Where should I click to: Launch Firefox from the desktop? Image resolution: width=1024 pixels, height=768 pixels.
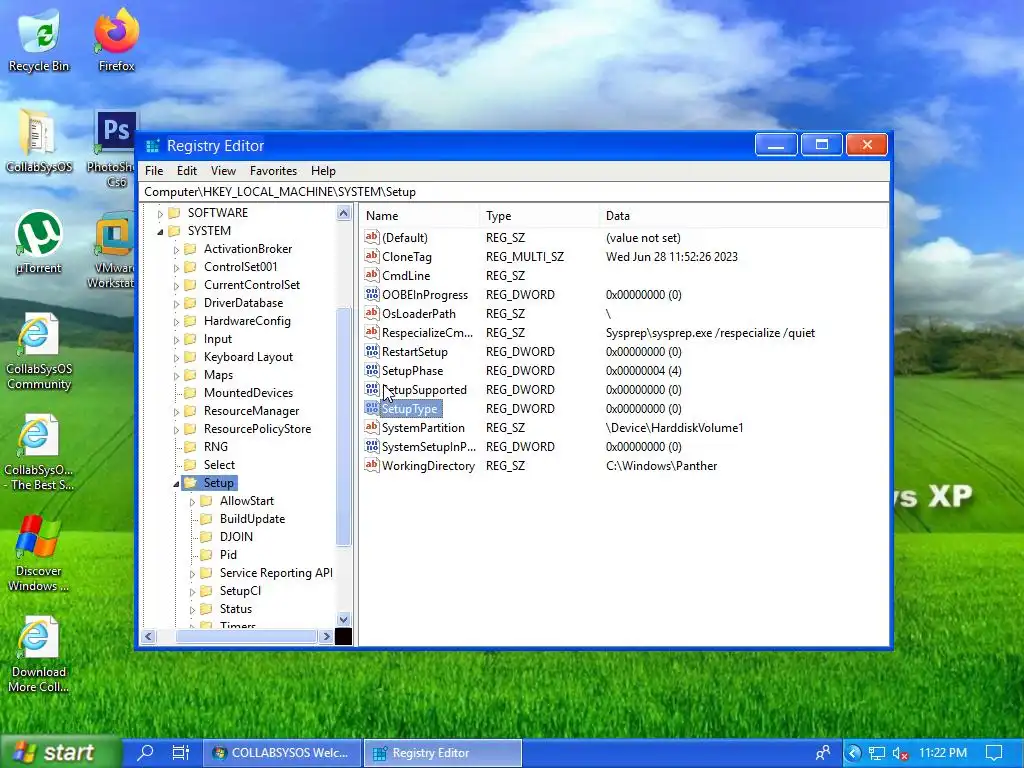coord(117,40)
